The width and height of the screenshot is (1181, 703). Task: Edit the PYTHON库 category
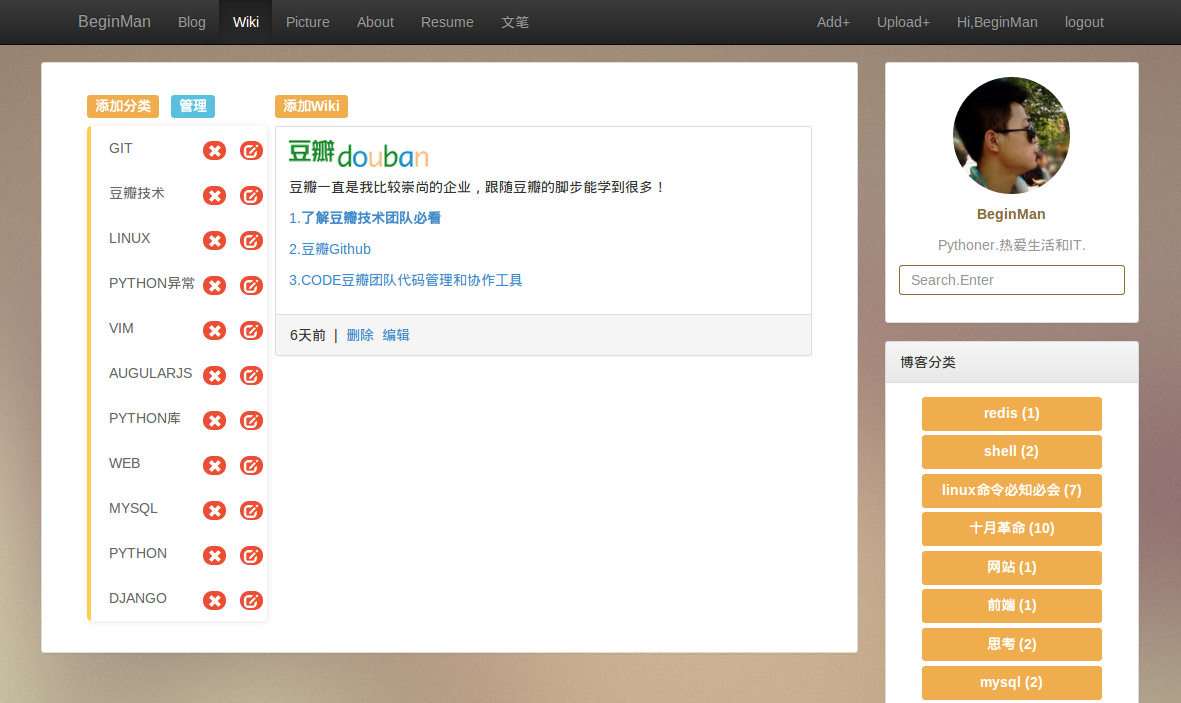pyautogui.click(x=251, y=420)
